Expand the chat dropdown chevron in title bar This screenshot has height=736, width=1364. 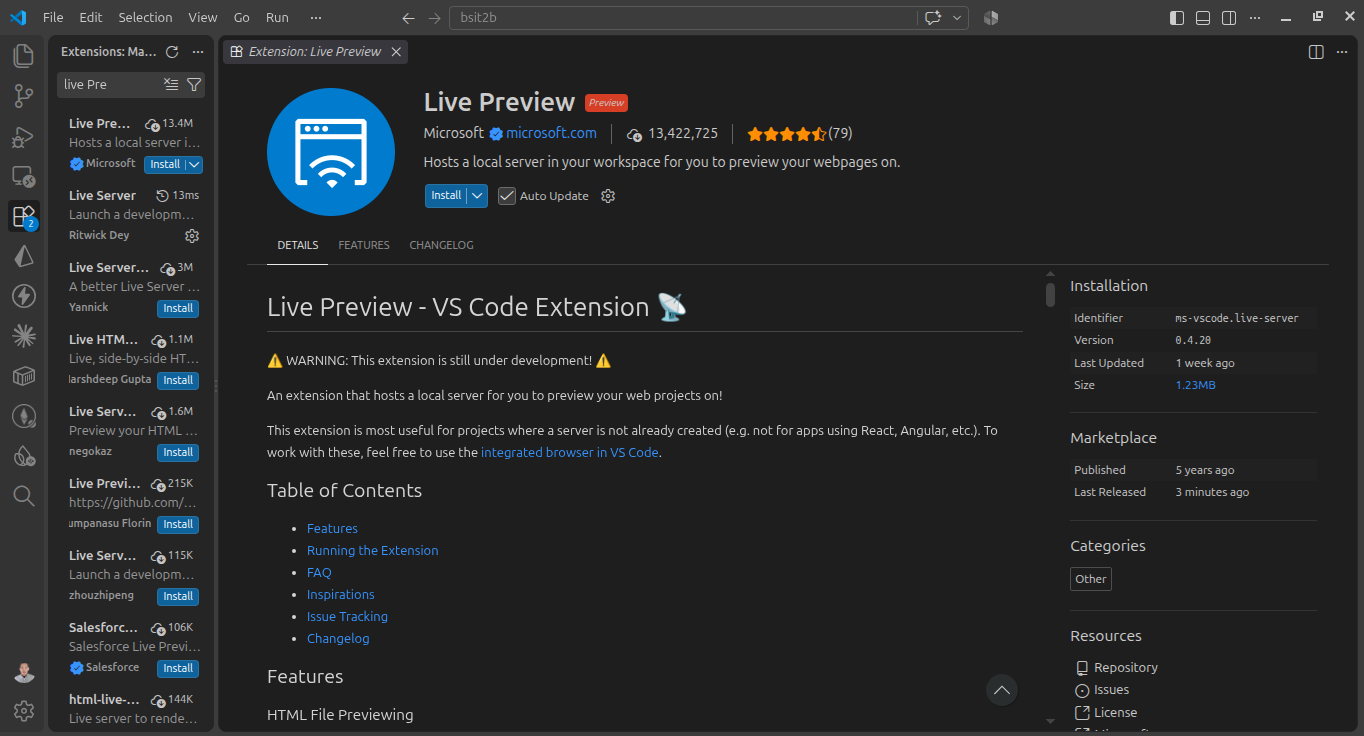pyautogui.click(x=958, y=18)
